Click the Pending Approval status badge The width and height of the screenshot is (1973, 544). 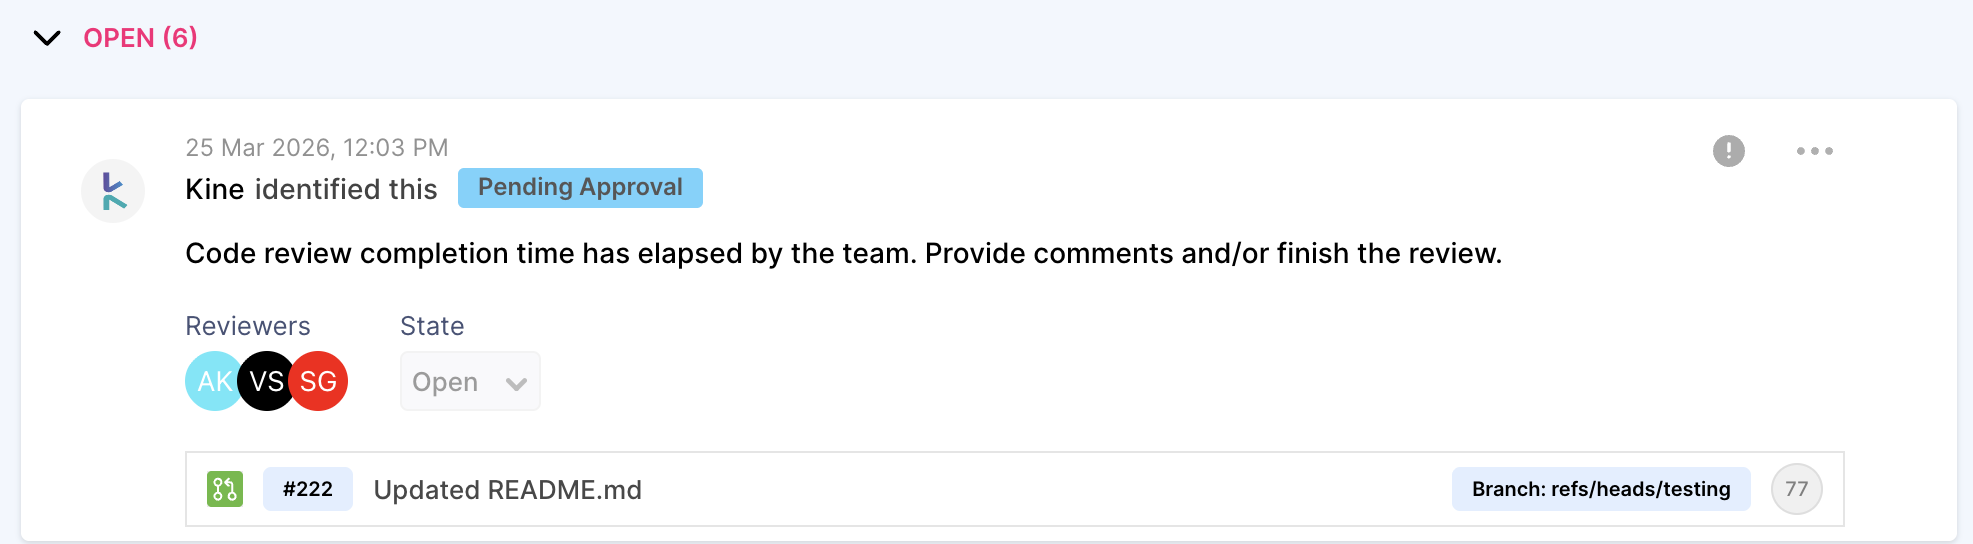click(x=580, y=188)
